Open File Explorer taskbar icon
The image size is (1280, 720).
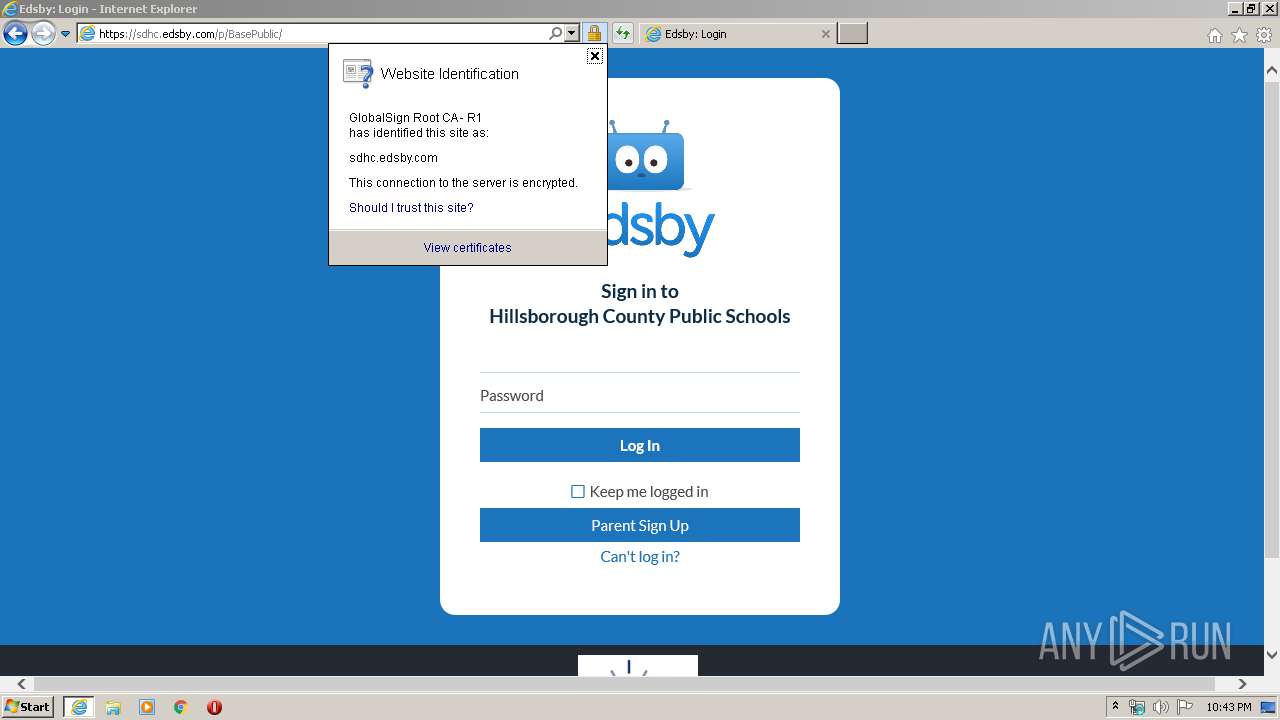(113, 707)
